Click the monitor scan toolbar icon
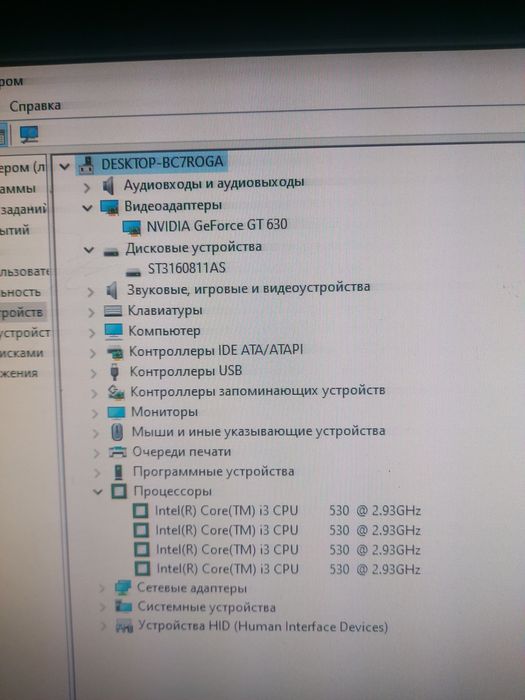This screenshot has height=700, width=525. pyautogui.click(x=29, y=134)
